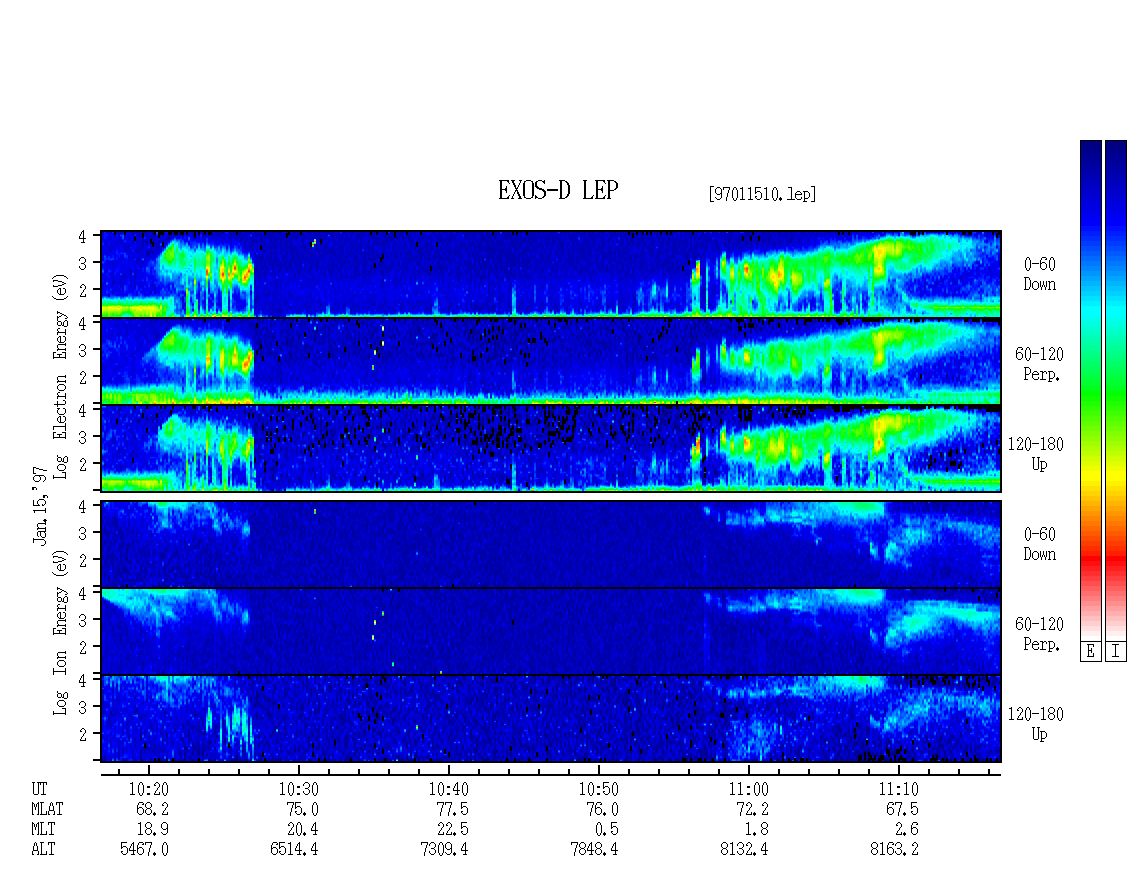Click the electron '120-180 Up' pitch angle label
This screenshot has height=875, width=1130.
click(1035, 454)
